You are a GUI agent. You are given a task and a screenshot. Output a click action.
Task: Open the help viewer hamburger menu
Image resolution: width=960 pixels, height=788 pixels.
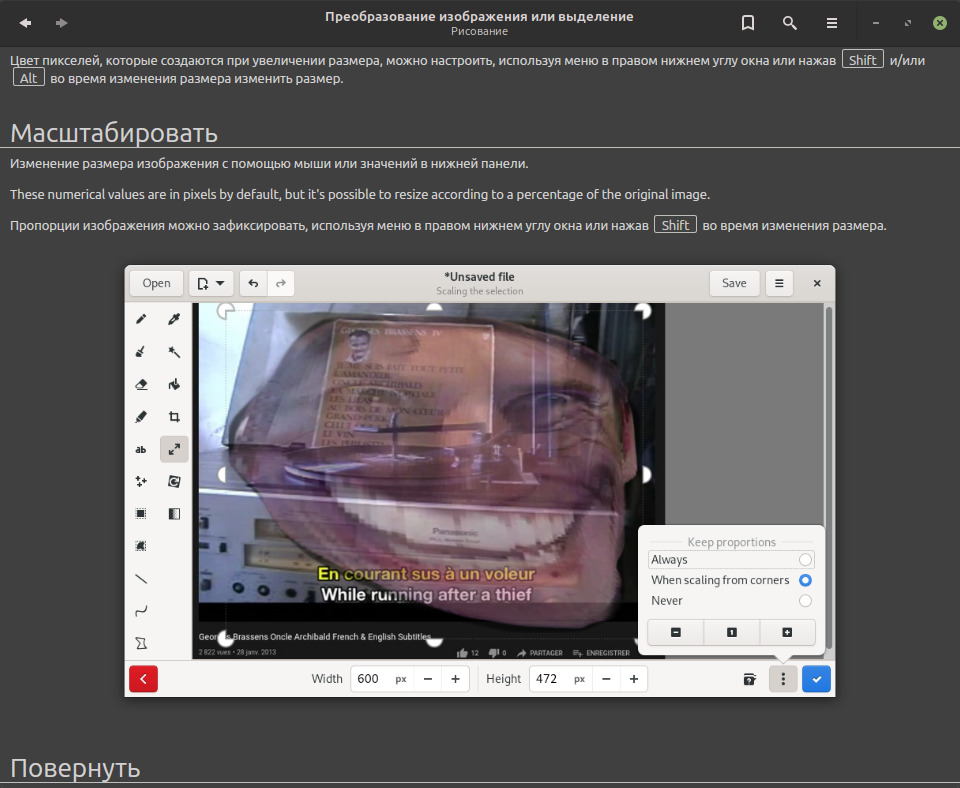point(832,23)
